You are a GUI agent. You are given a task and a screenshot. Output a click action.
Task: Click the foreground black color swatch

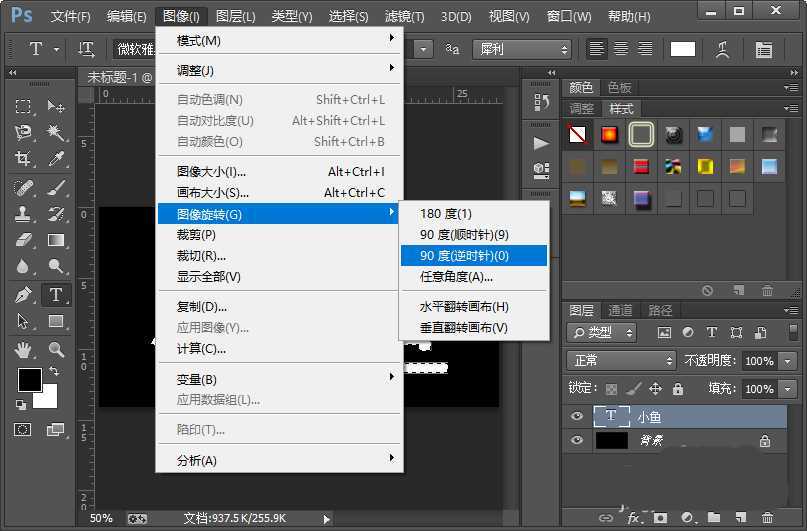(29, 380)
